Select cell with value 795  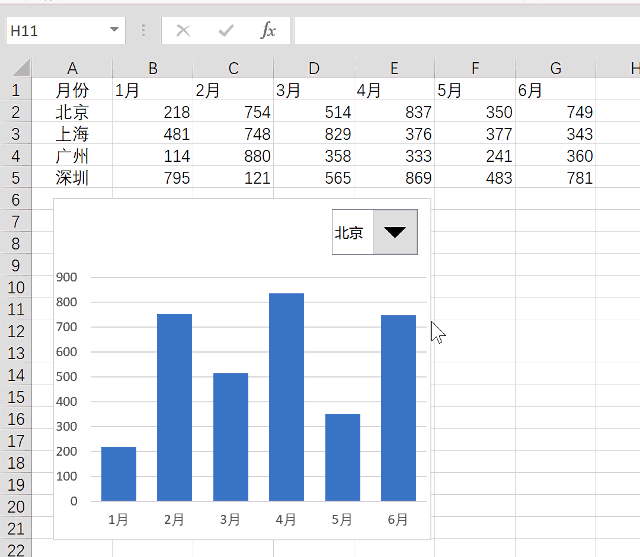(153, 178)
